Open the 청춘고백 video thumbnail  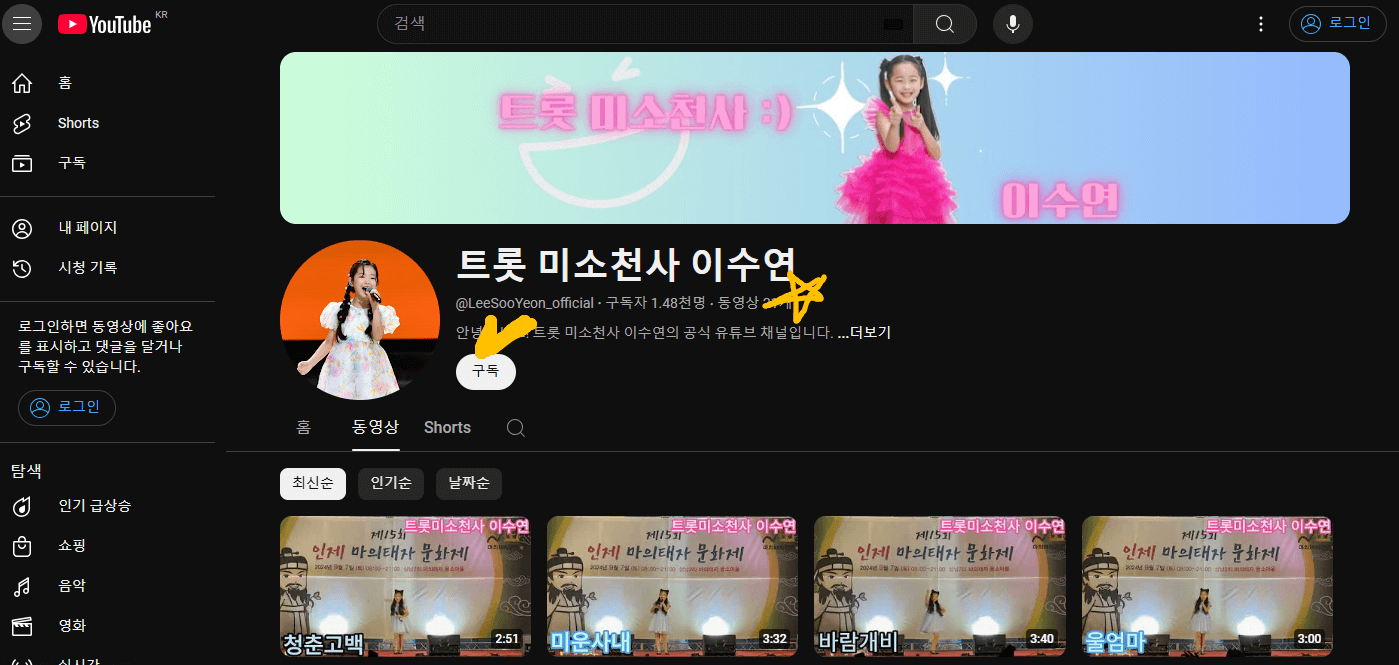pyautogui.click(x=404, y=587)
